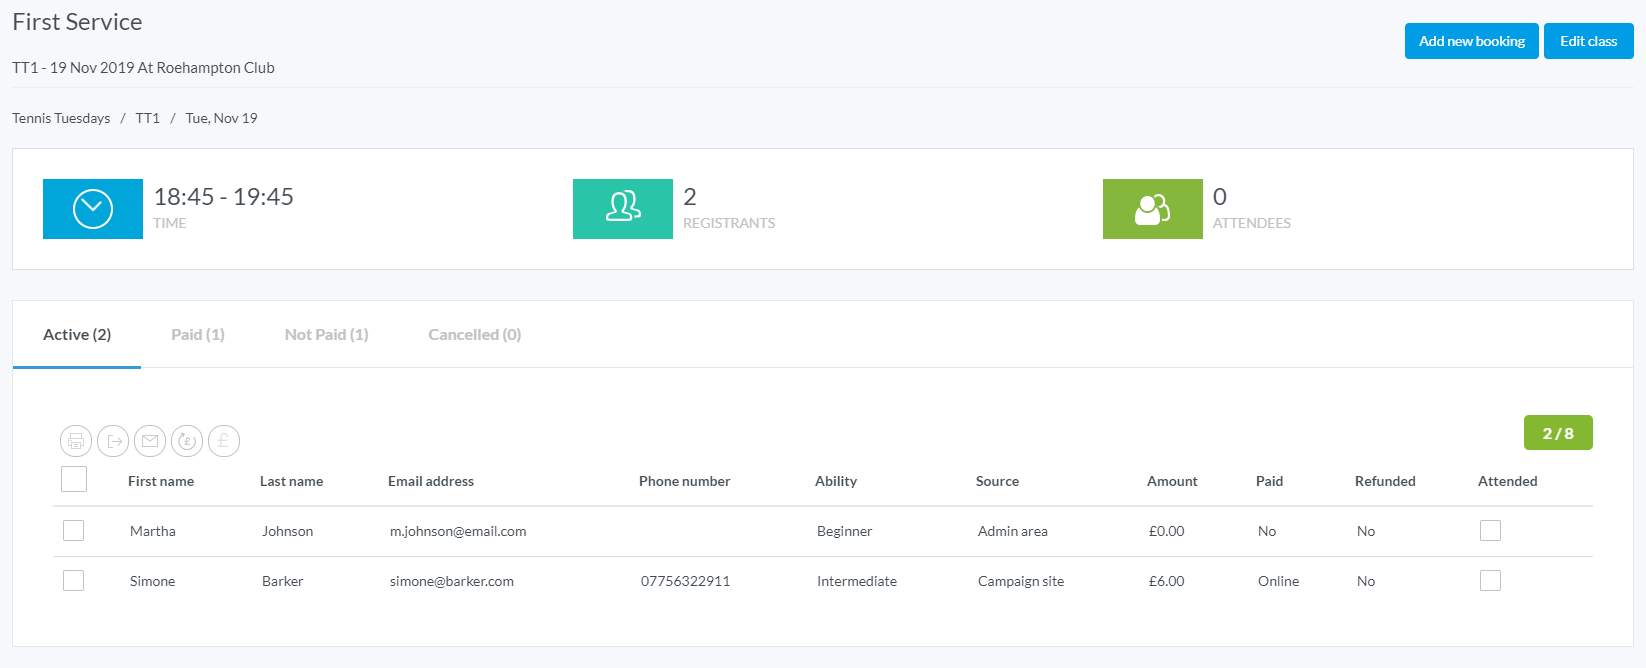The image size is (1646, 668).
Task: Click the green attendees icon
Action: pyautogui.click(x=1152, y=209)
